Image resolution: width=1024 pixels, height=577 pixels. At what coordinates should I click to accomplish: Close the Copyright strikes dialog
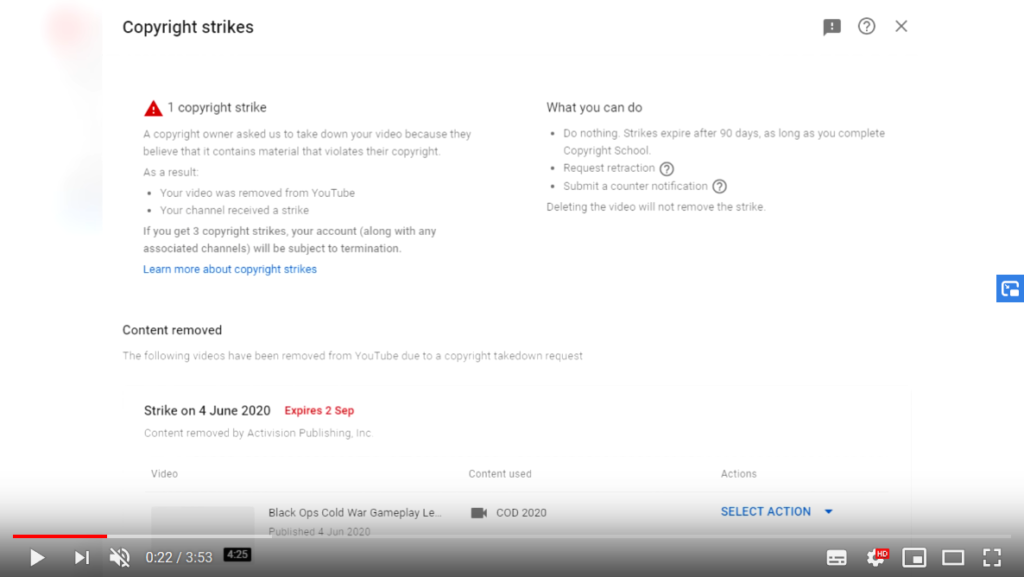click(901, 26)
